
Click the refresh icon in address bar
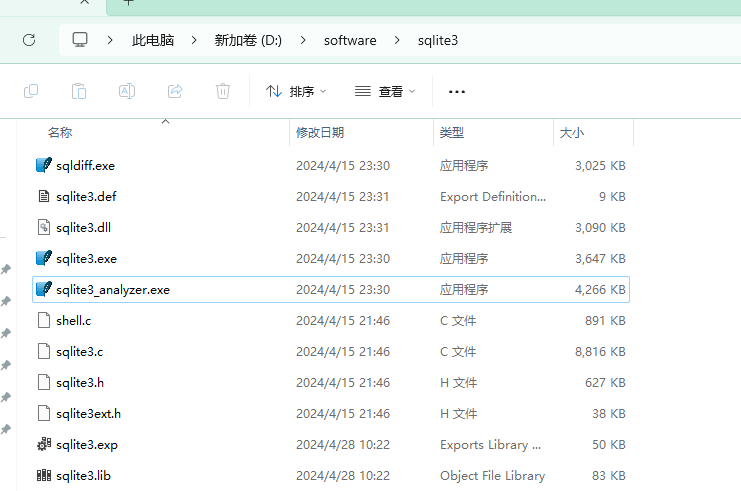(29, 40)
